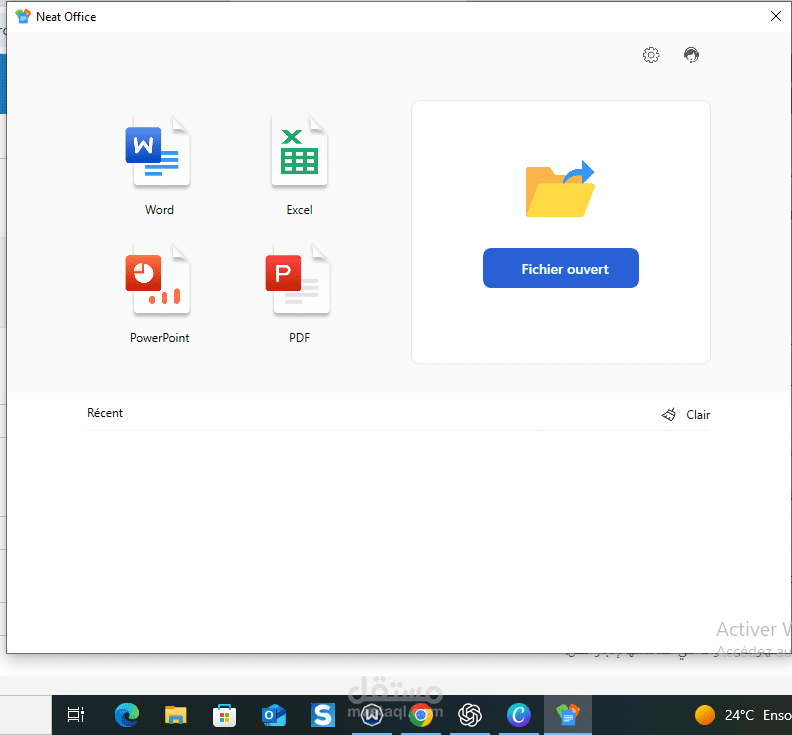Image resolution: width=792 pixels, height=735 pixels.
Task: Click the Neat Office logo in title bar
Action: coord(23,16)
